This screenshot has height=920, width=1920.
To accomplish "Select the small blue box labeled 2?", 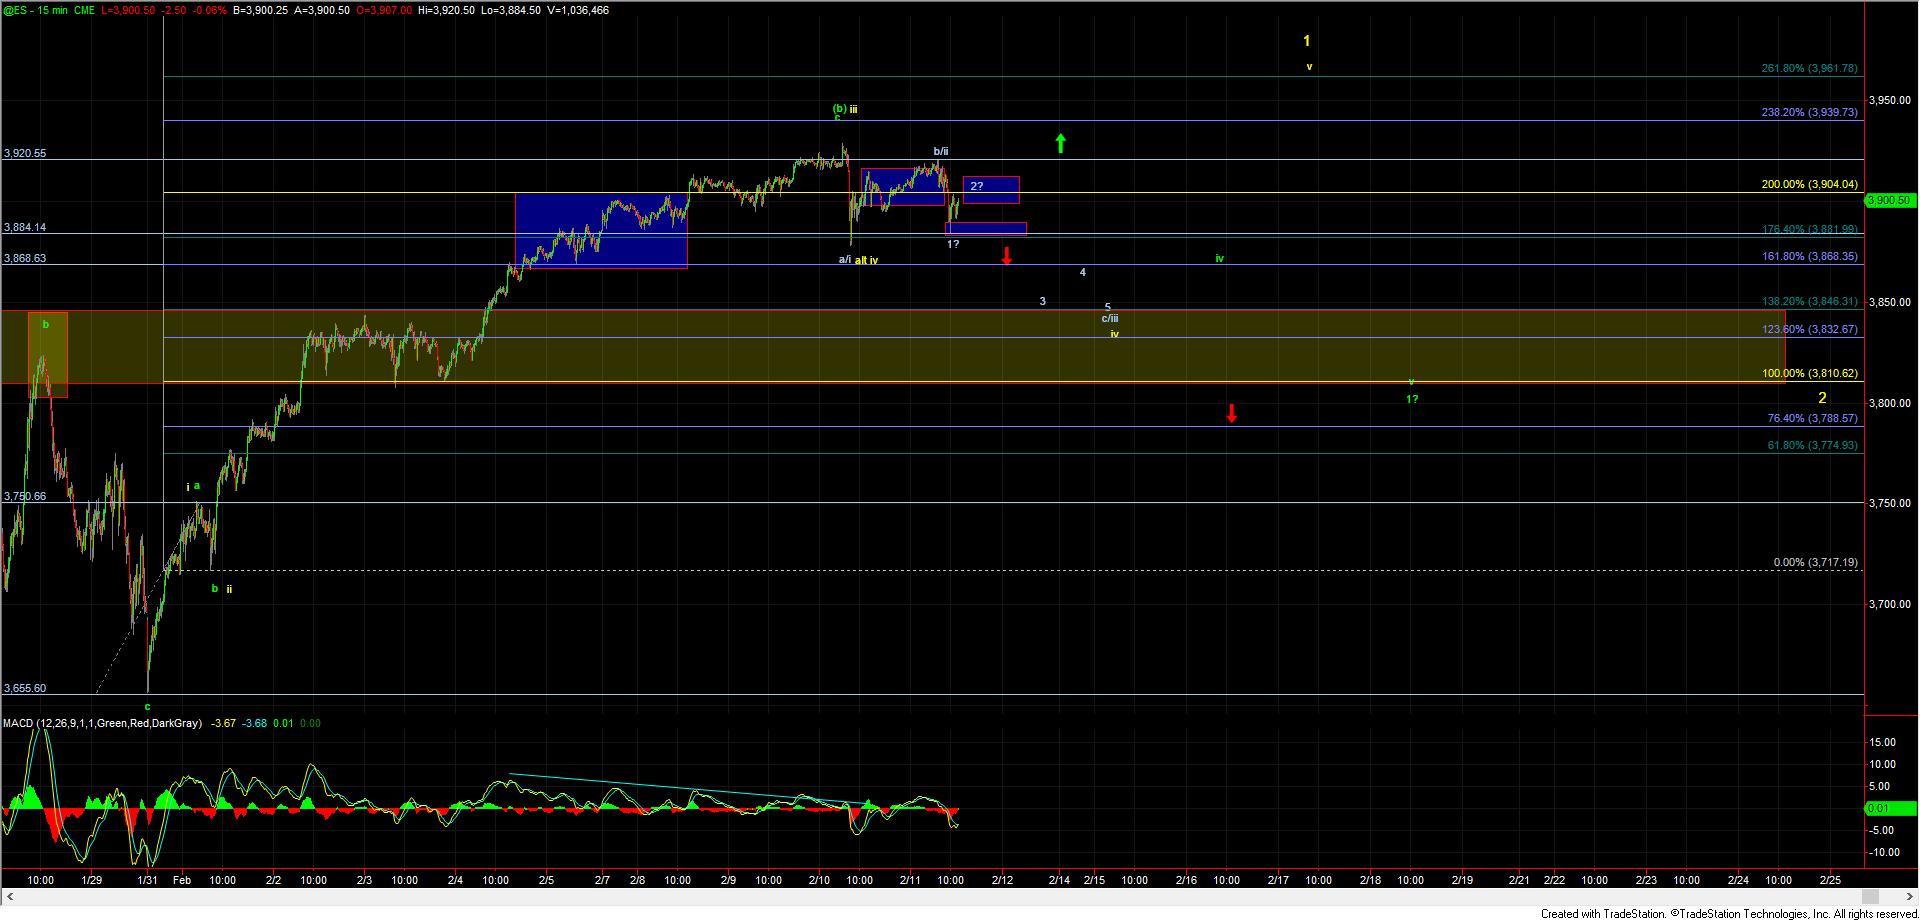I will point(991,189).
